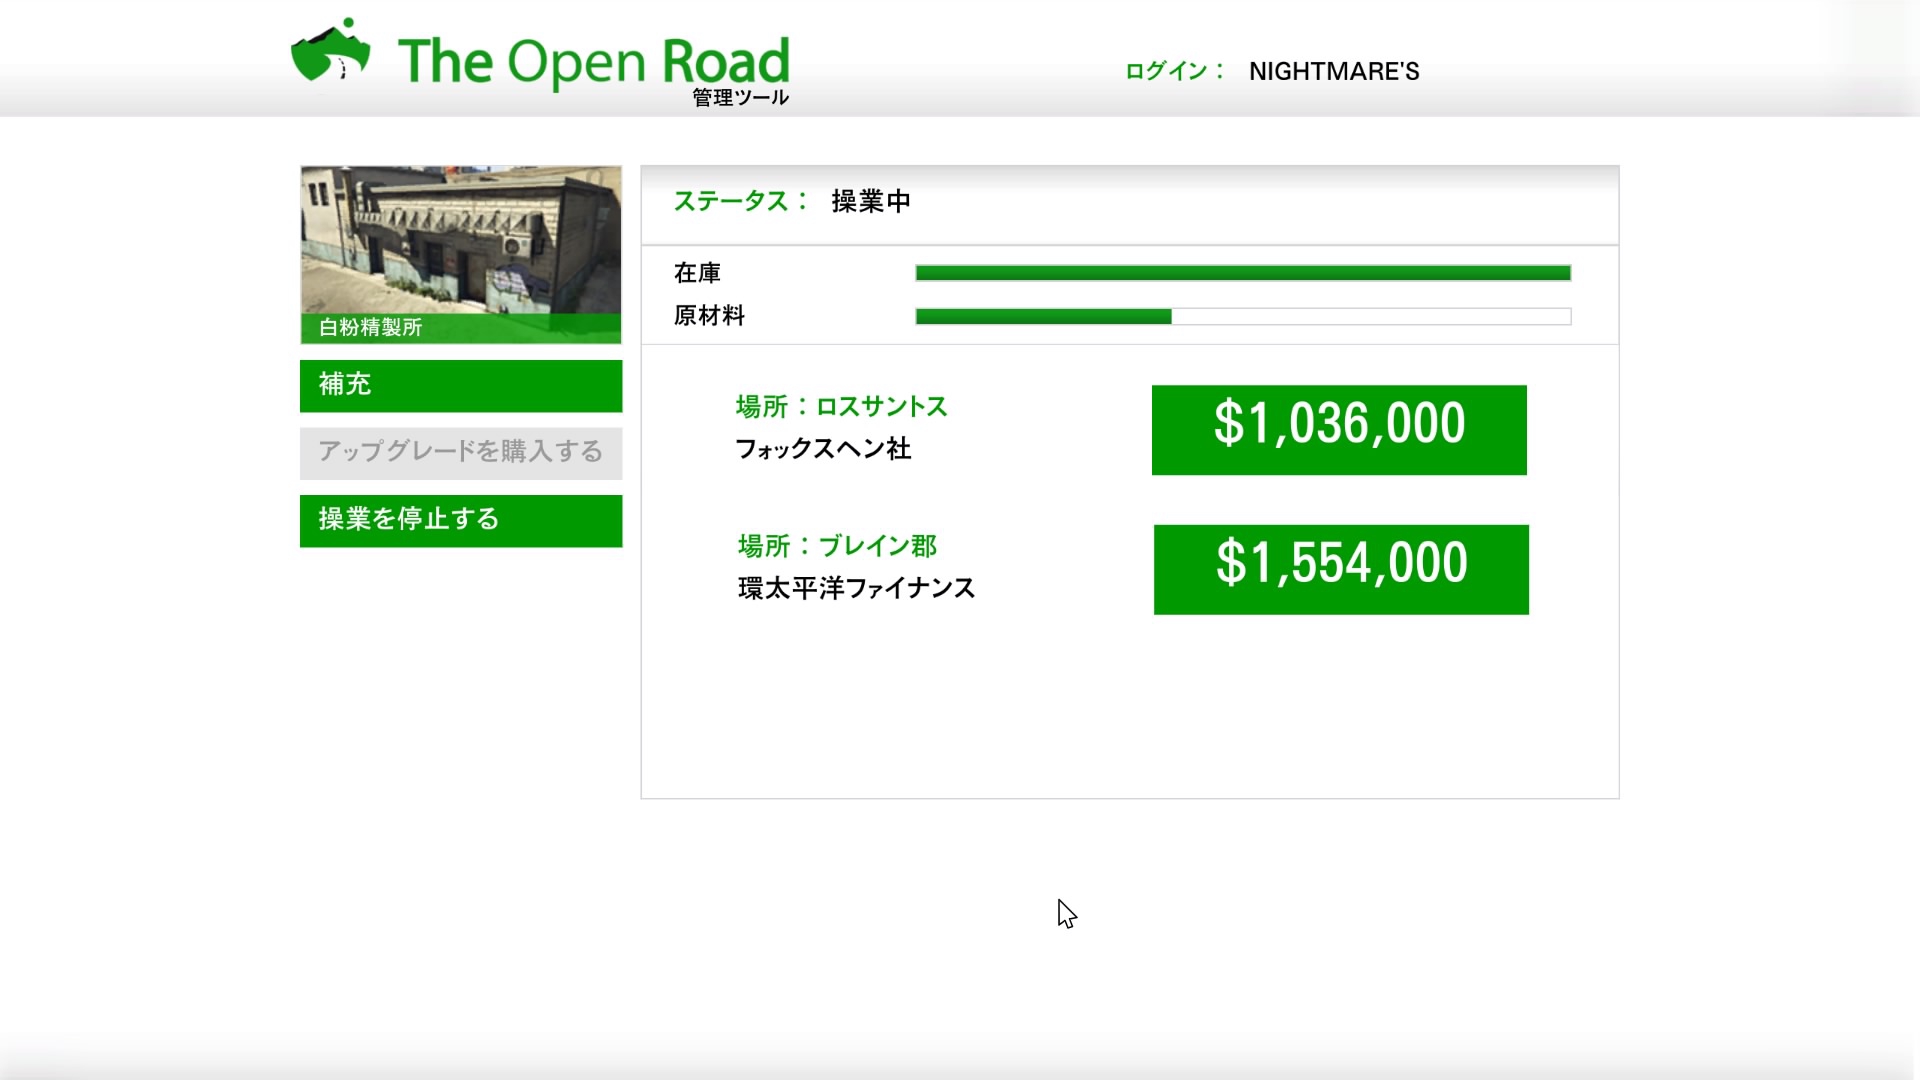Click the 原材料 supplies progress bar
This screenshot has width=1920, height=1080.
pos(1243,317)
